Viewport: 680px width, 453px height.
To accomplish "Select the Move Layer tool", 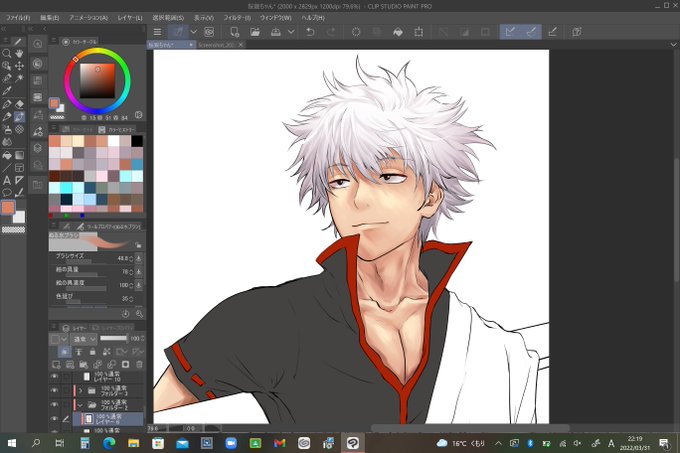I will tap(19, 66).
